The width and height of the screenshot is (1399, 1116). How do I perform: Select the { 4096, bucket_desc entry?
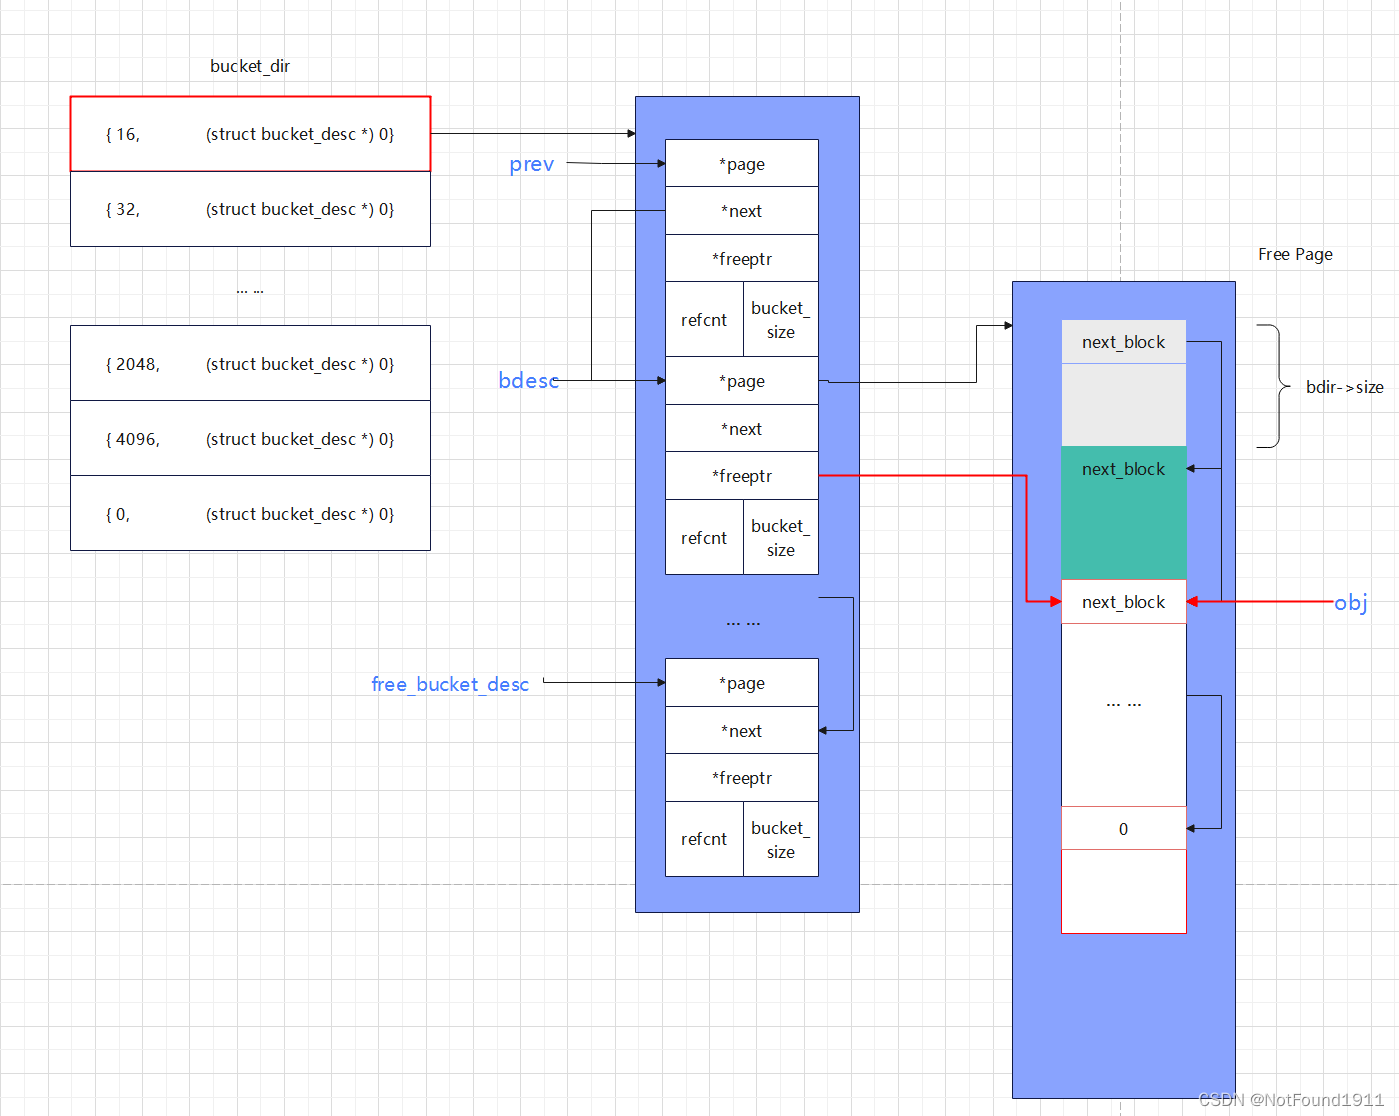[250, 438]
